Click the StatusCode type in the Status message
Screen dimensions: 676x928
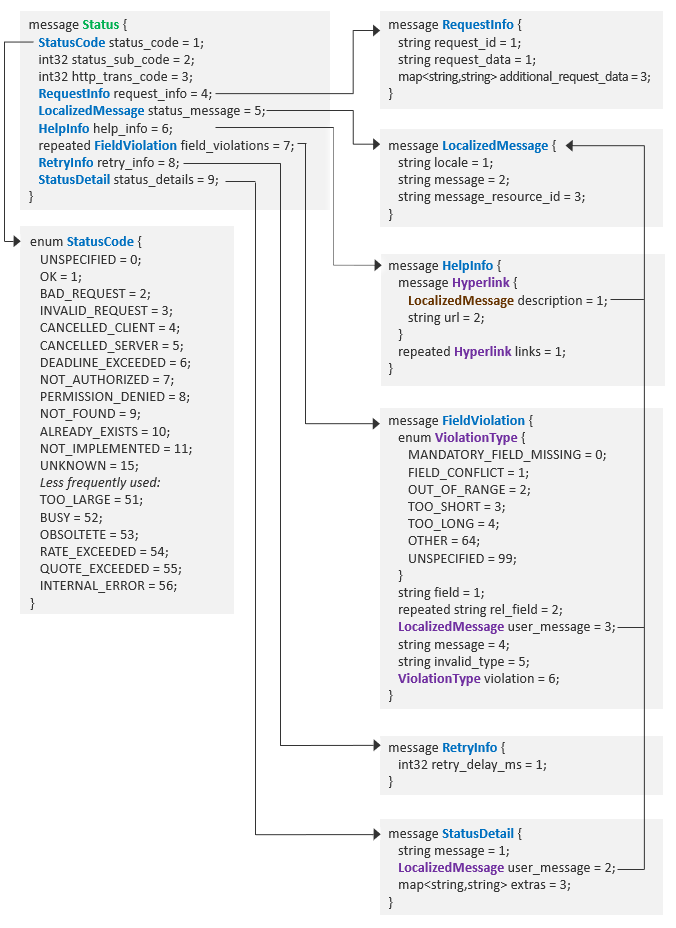(x=71, y=42)
